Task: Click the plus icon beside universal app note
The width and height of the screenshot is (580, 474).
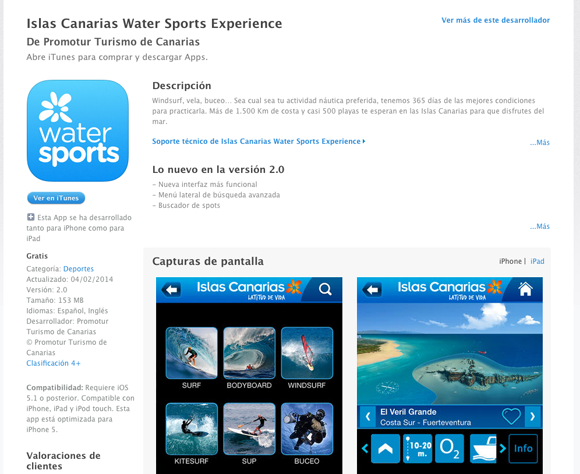Action: pyautogui.click(x=31, y=217)
